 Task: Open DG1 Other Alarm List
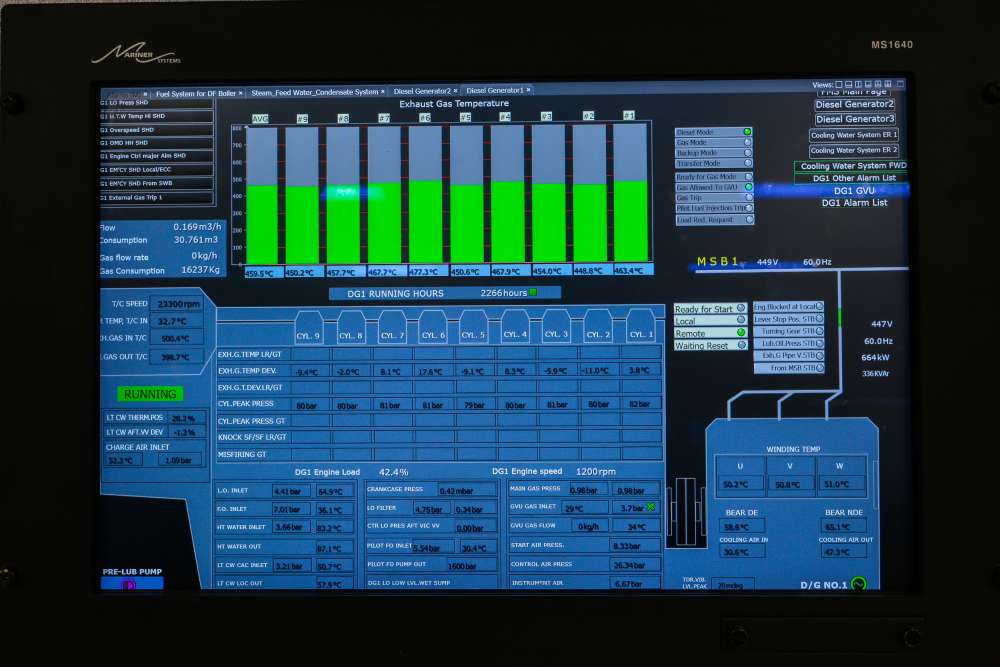855,178
